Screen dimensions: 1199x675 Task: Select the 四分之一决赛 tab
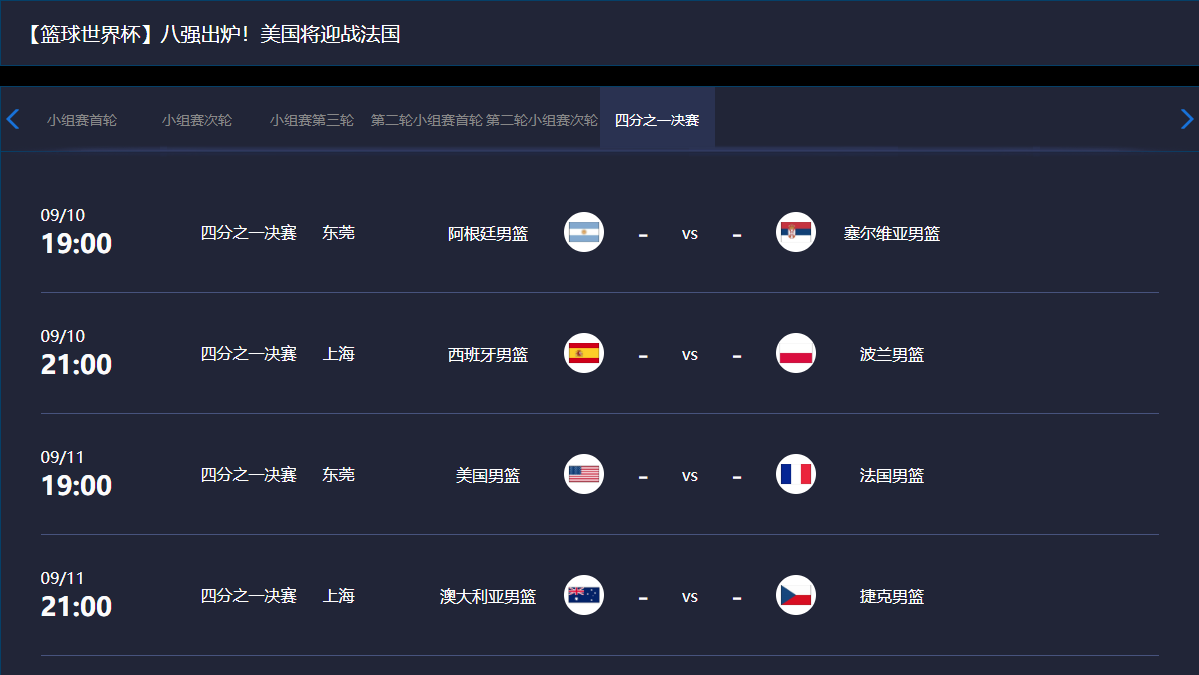coord(657,120)
